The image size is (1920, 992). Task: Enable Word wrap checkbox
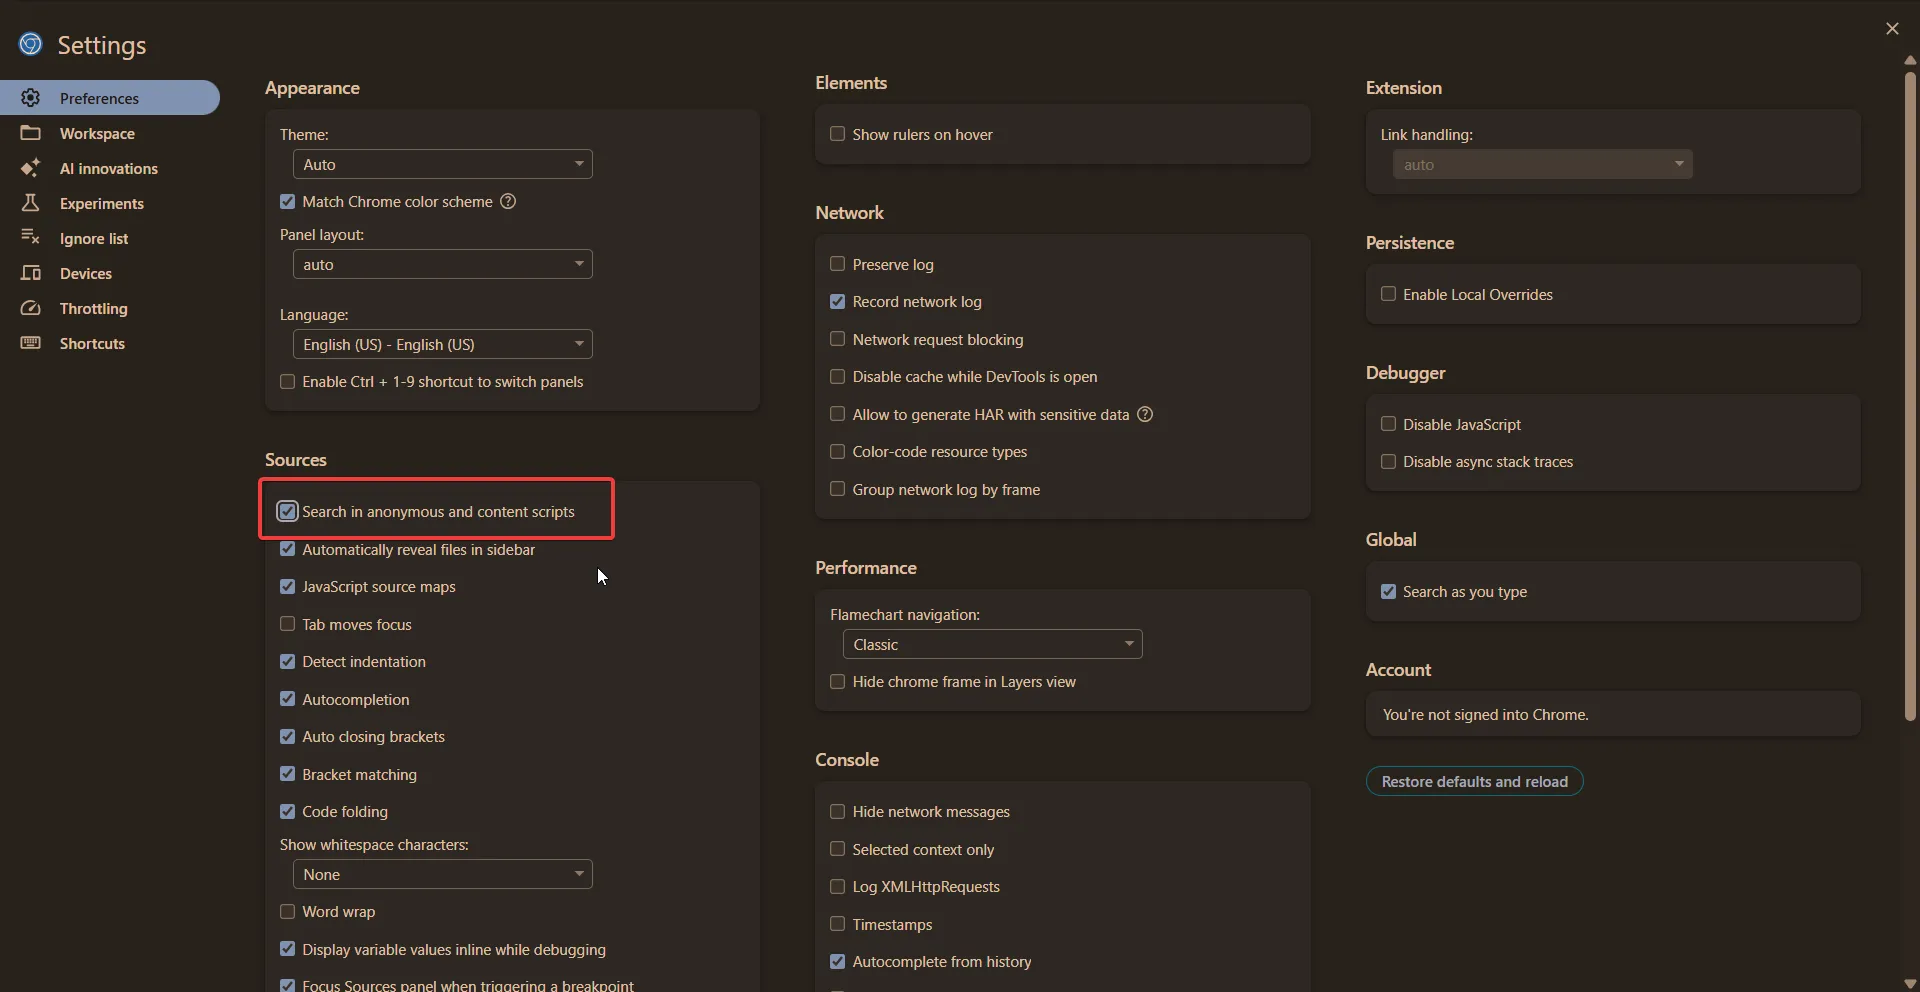point(288,912)
